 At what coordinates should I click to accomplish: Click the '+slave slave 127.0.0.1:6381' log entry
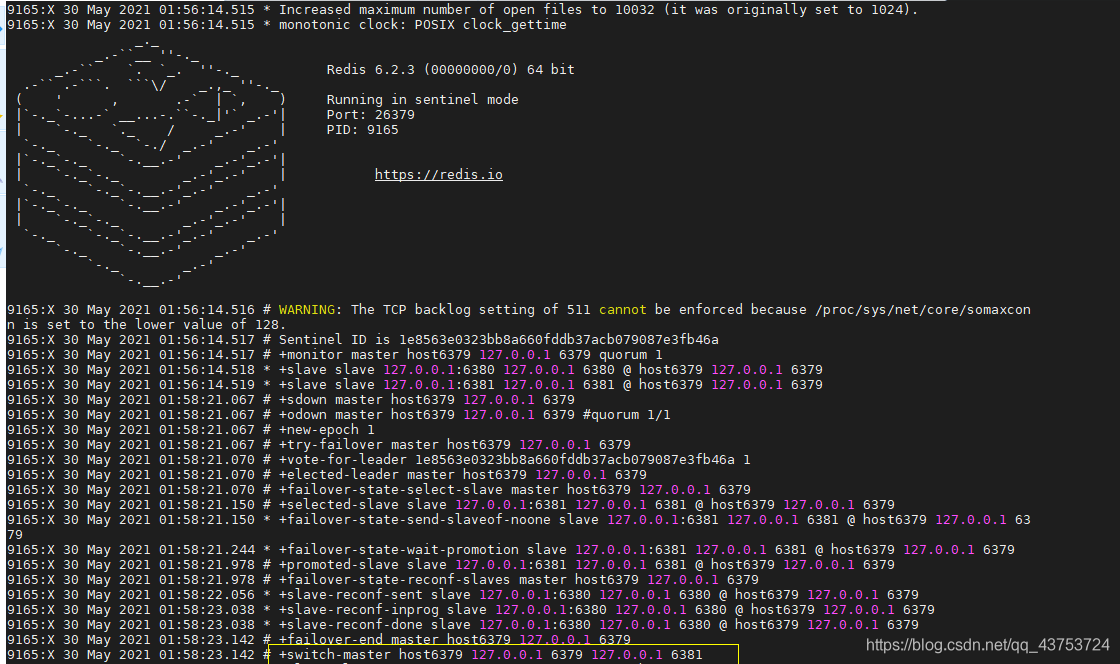pyautogui.click(x=415, y=385)
